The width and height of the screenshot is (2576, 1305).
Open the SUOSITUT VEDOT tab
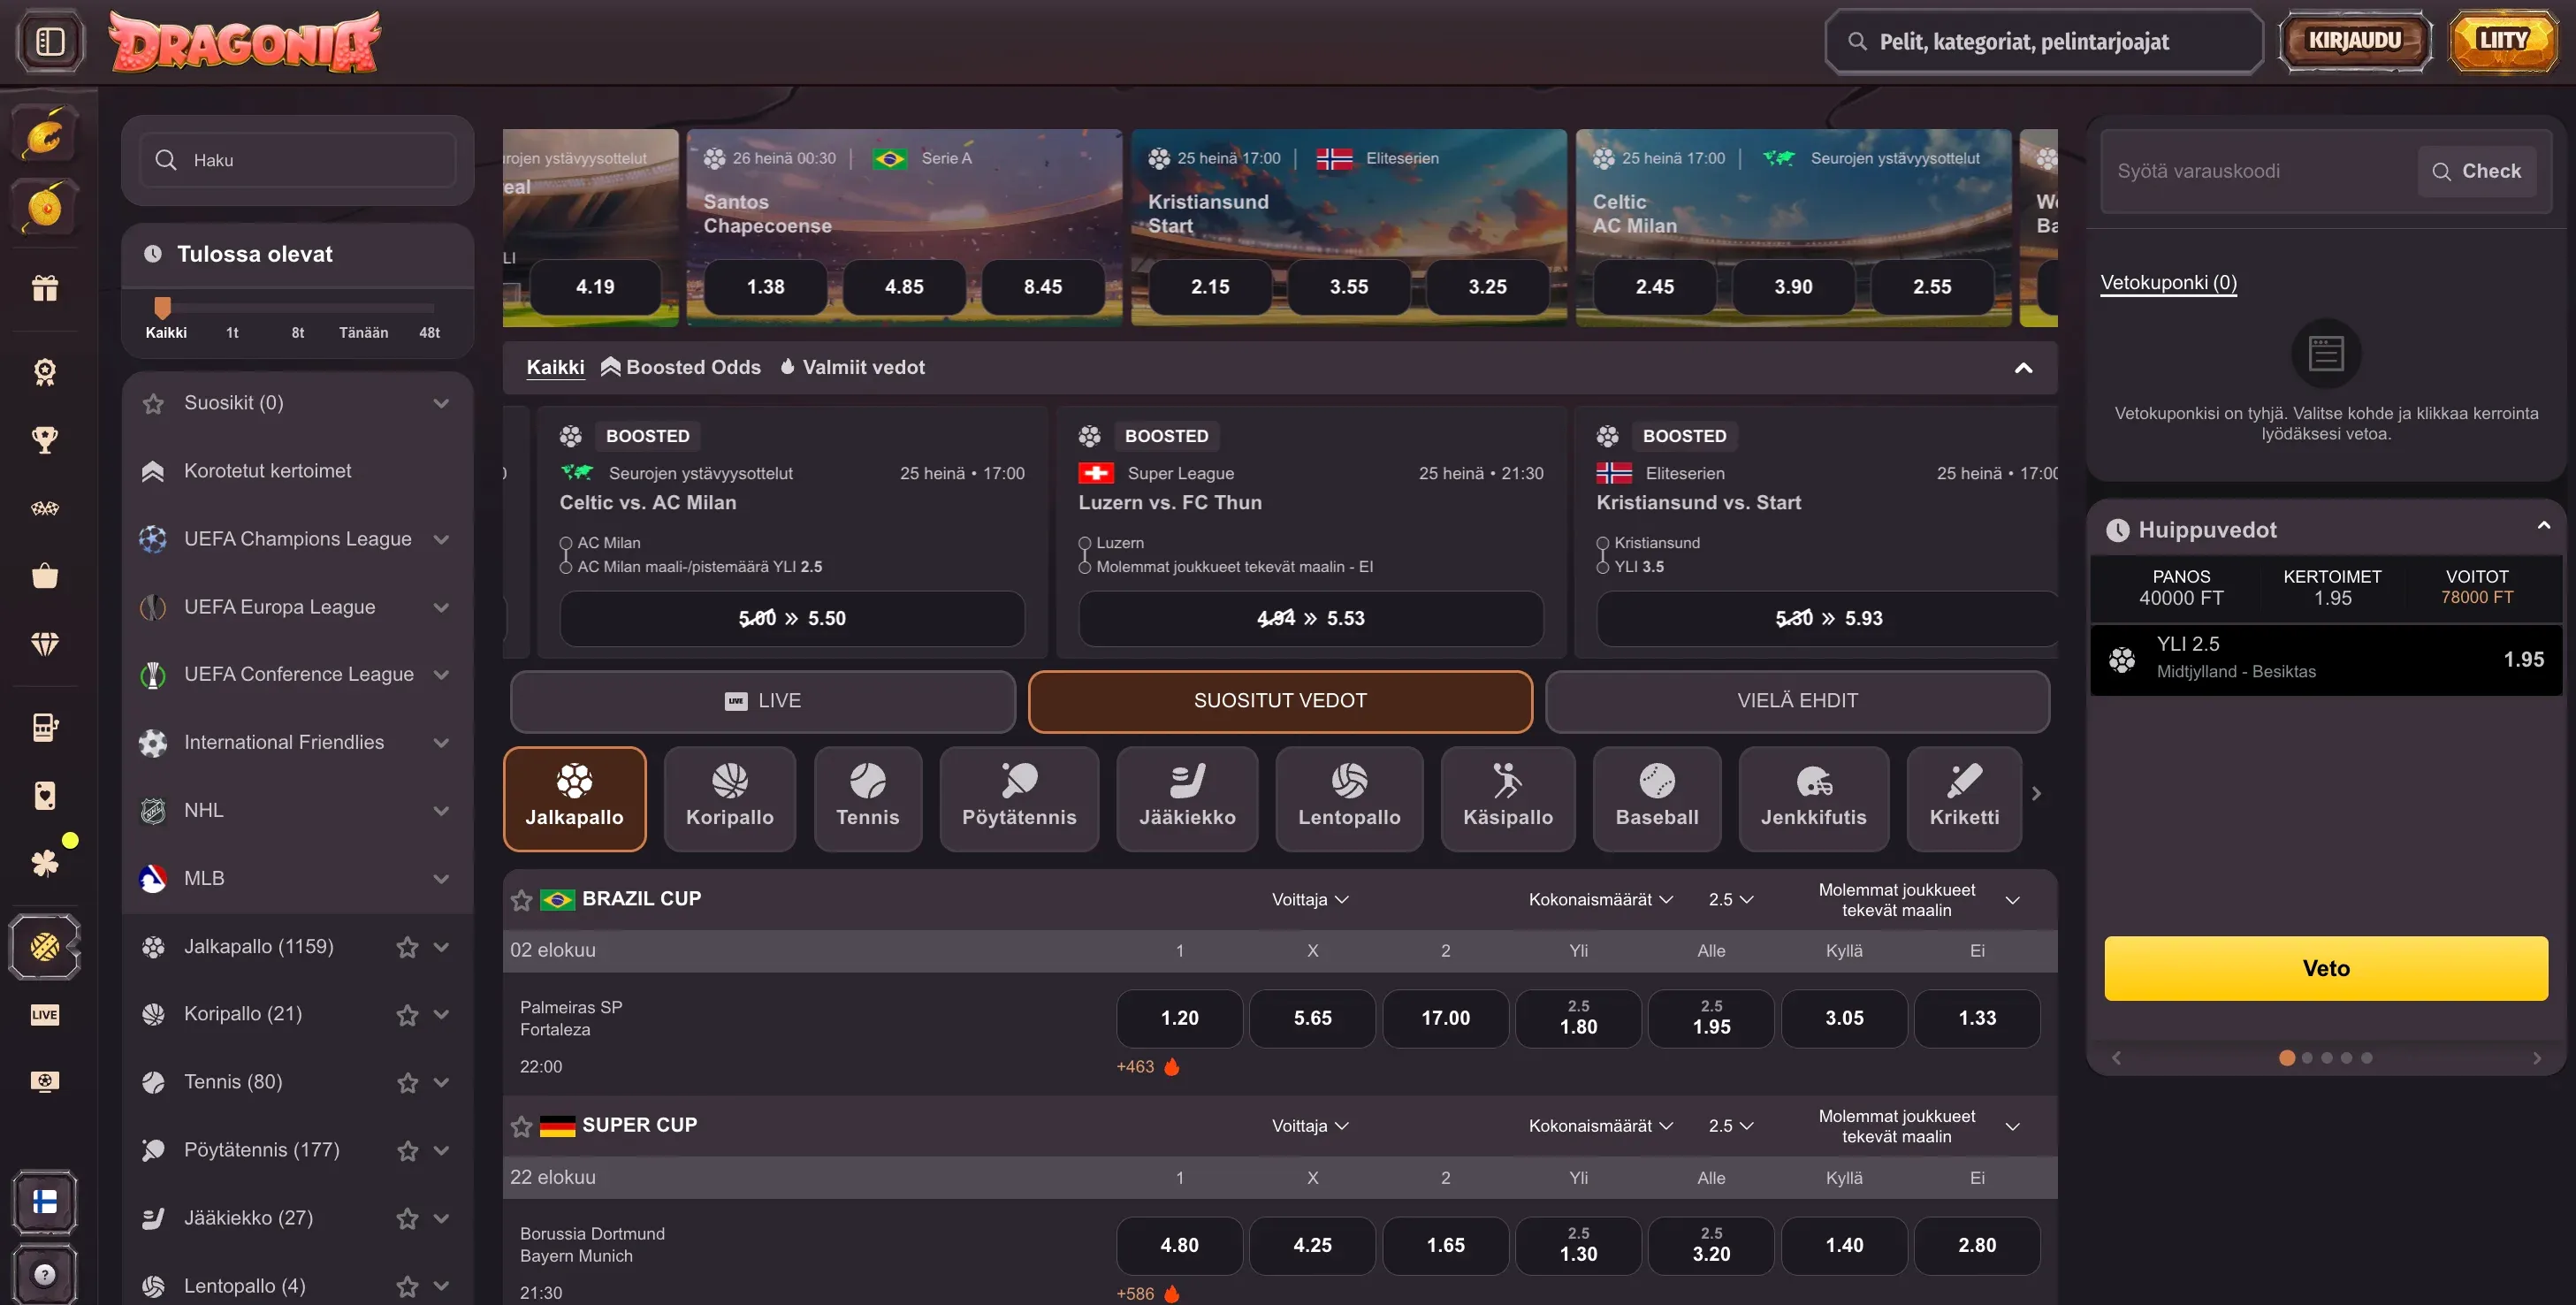point(1280,701)
